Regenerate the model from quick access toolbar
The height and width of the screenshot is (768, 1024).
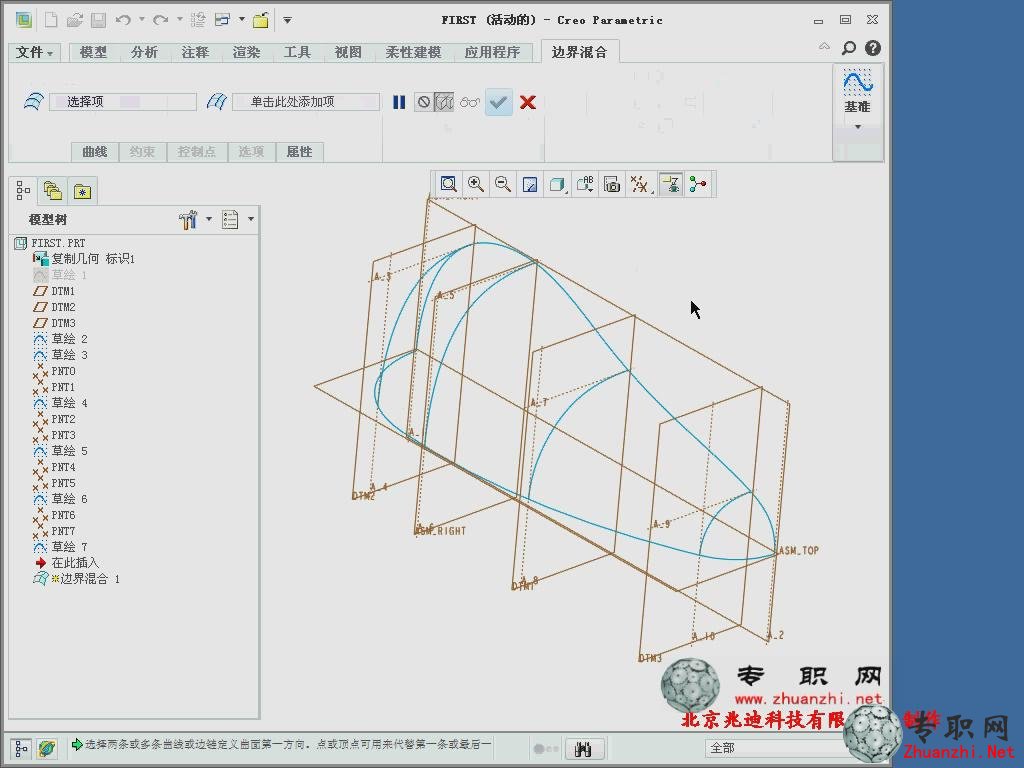point(198,20)
